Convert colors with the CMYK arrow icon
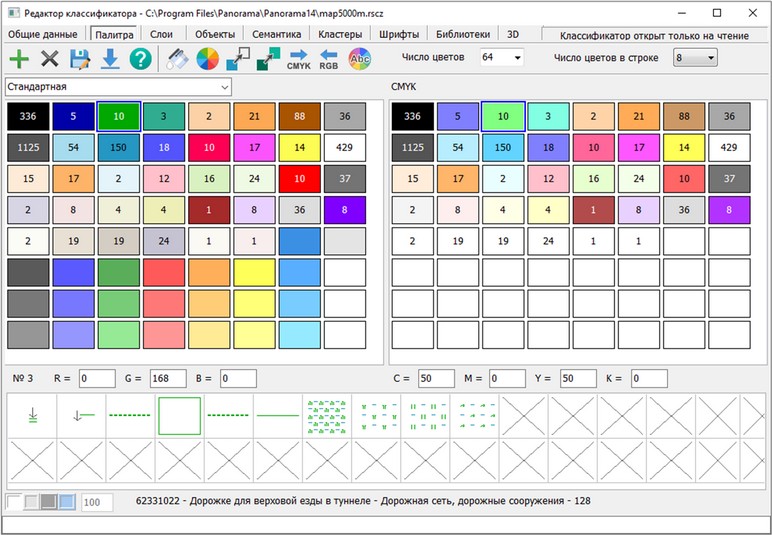This screenshot has width=772, height=535. [x=298, y=60]
